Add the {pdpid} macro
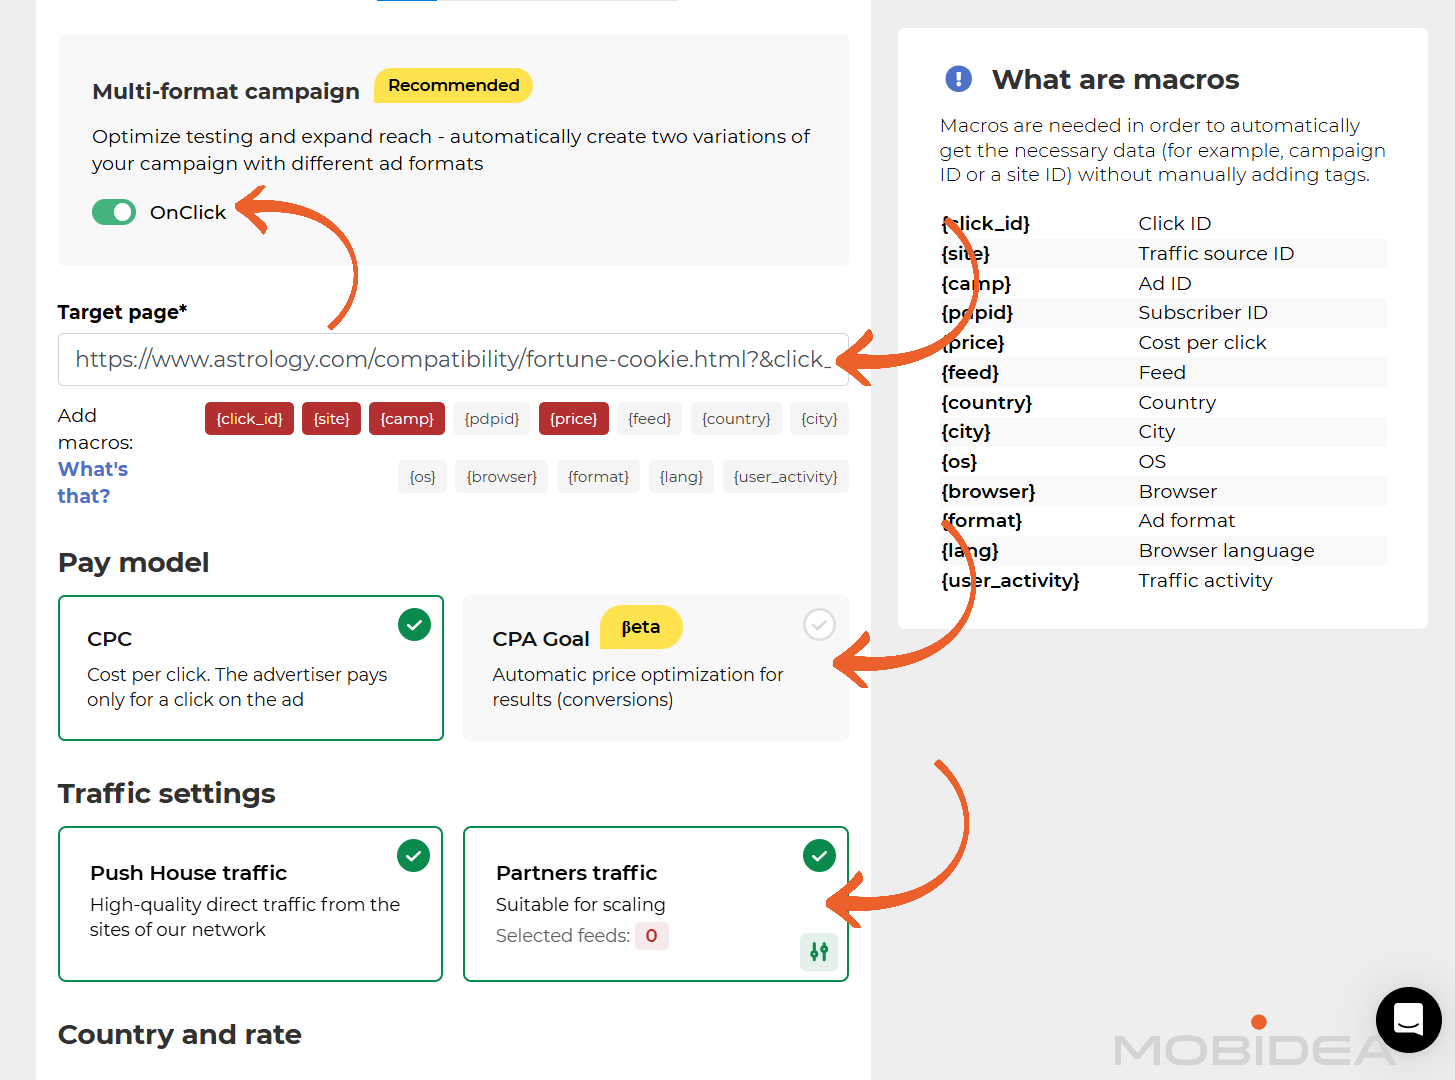Screen dimensions: 1455x1080 point(491,419)
